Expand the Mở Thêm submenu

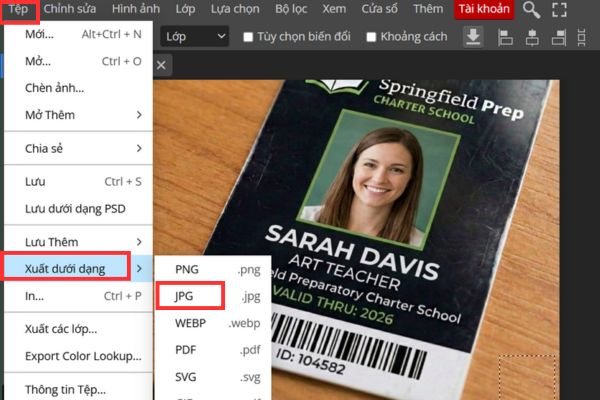[x=78, y=115]
